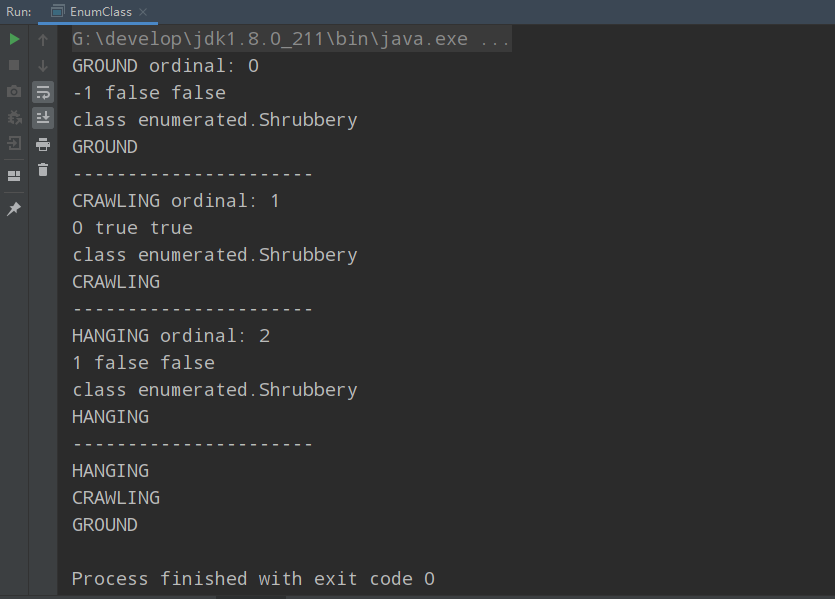Toggle scroll to end of console
Image resolution: width=835 pixels, height=599 pixels.
(x=43, y=118)
